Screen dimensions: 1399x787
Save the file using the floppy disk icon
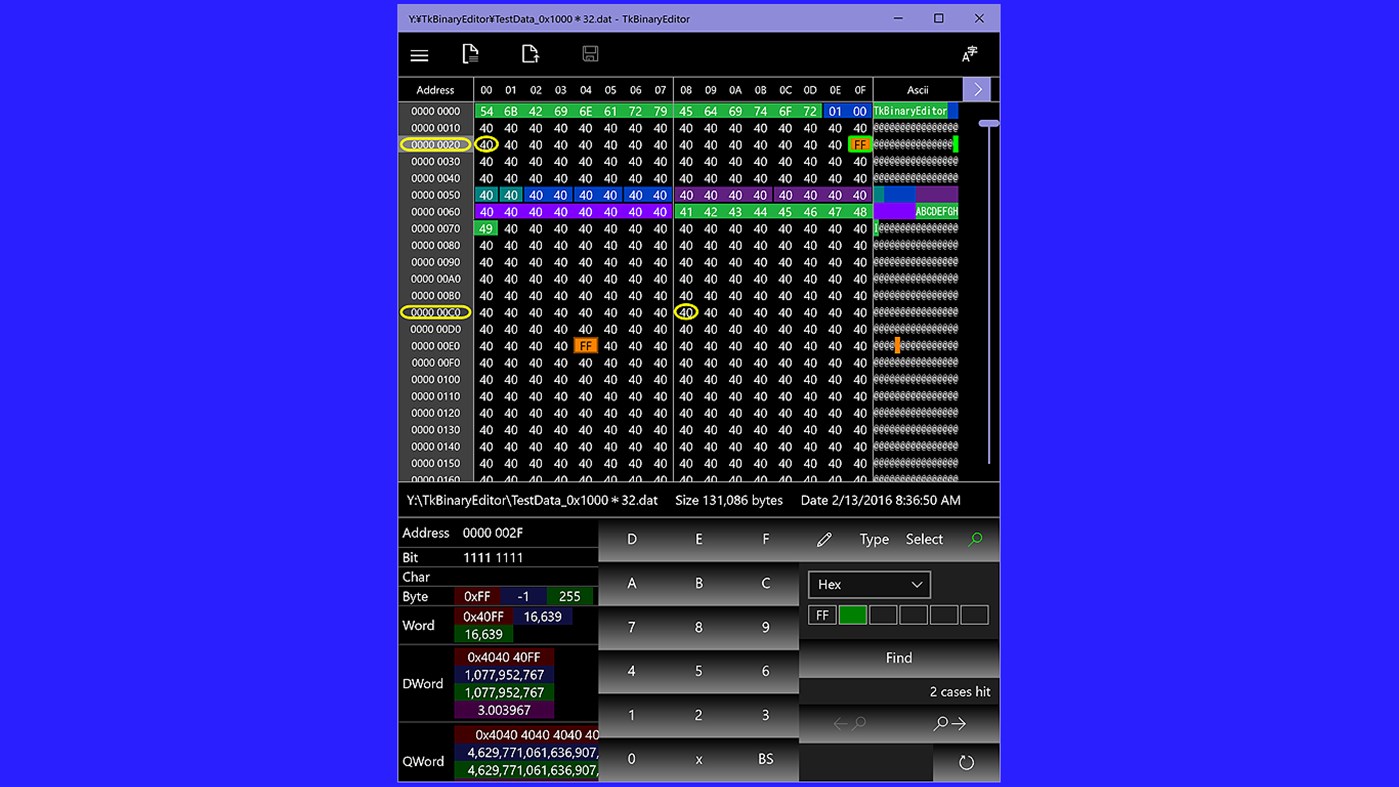click(590, 54)
